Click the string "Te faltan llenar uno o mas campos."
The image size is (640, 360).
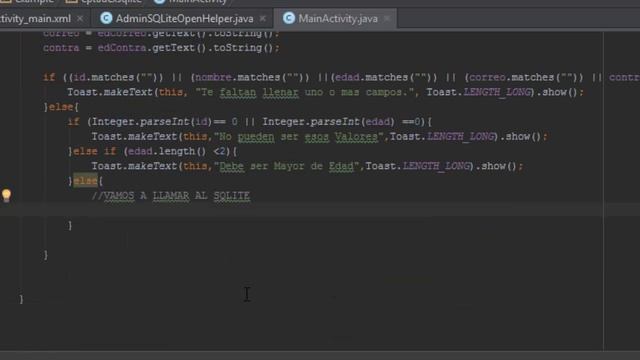305,92
